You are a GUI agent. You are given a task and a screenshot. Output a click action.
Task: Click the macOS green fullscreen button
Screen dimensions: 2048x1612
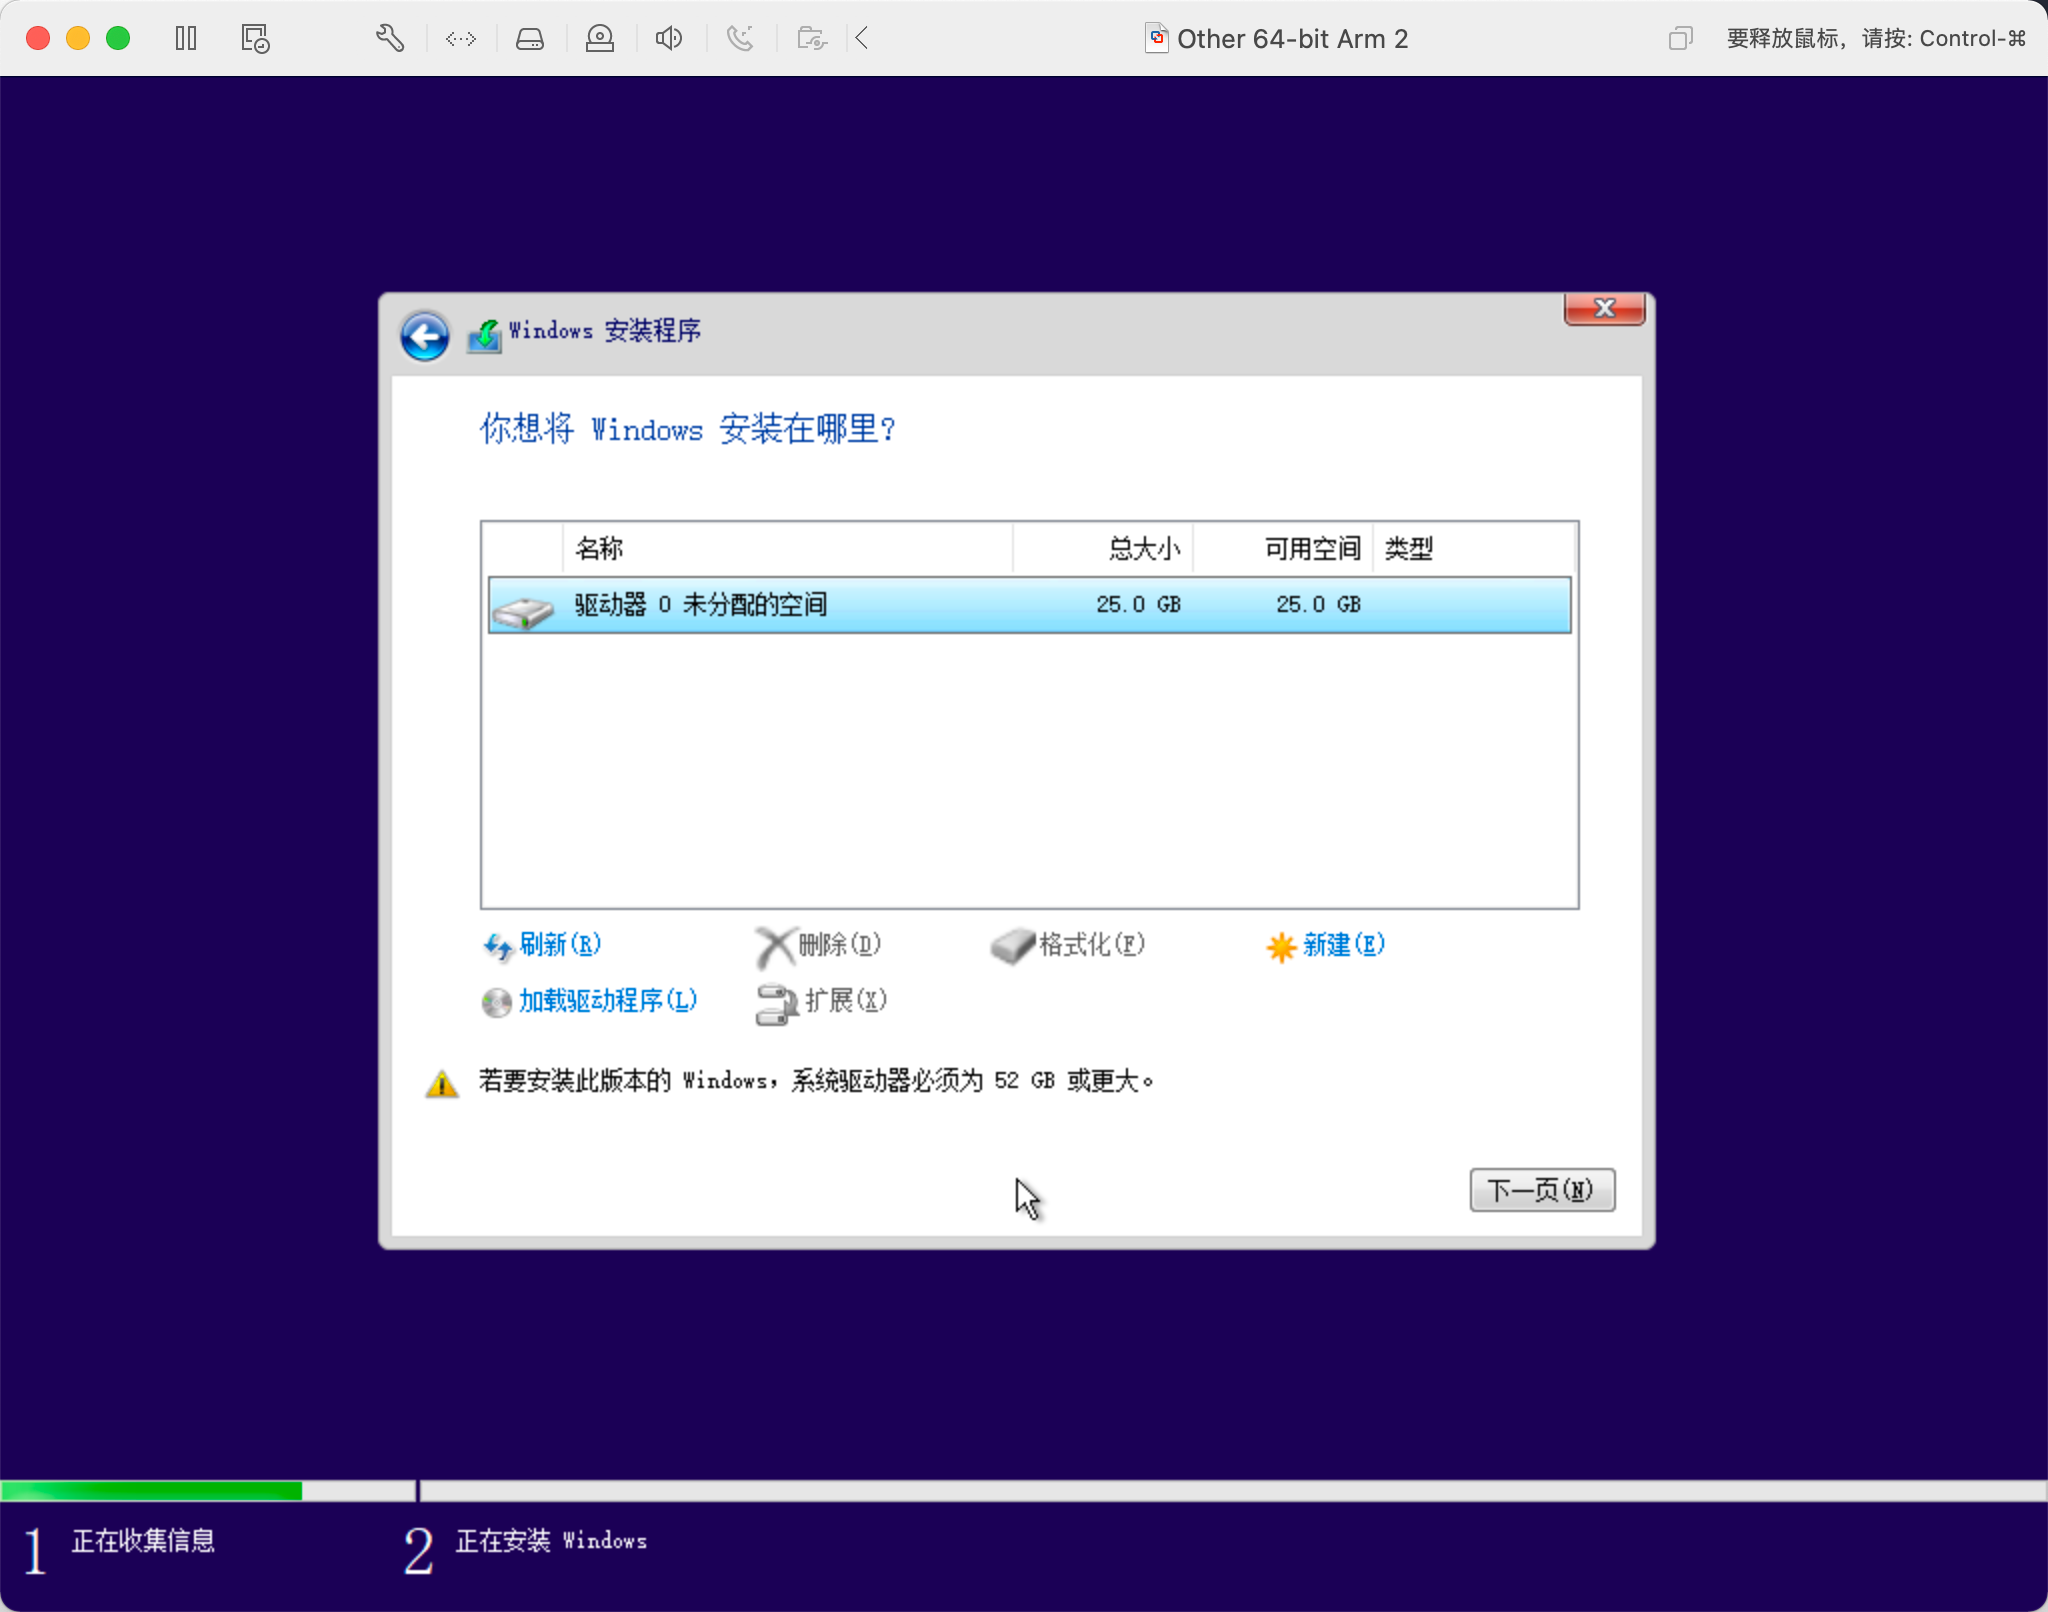(118, 39)
